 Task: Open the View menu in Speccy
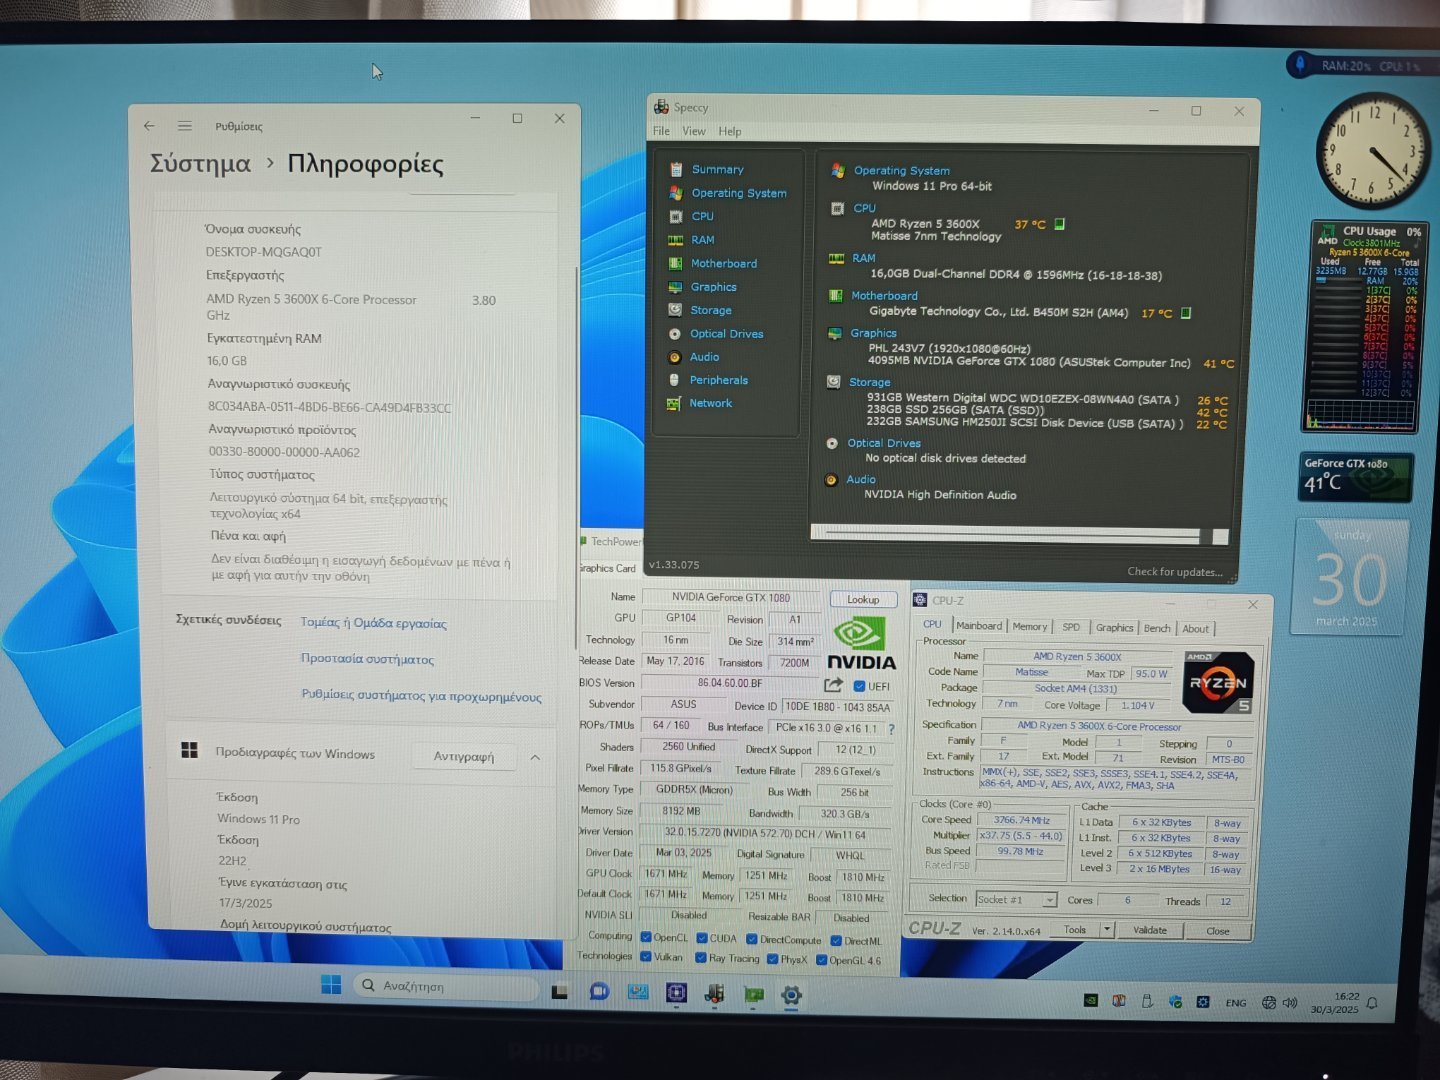(x=694, y=131)
